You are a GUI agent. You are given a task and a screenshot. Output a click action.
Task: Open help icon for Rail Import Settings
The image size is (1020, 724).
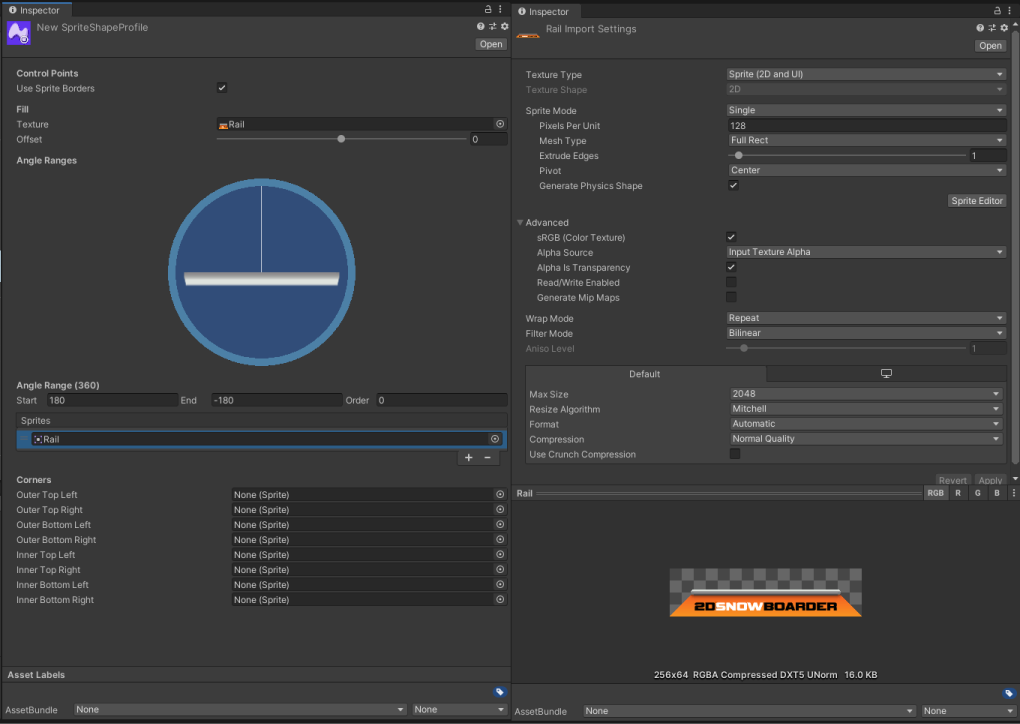pos(980,28)
